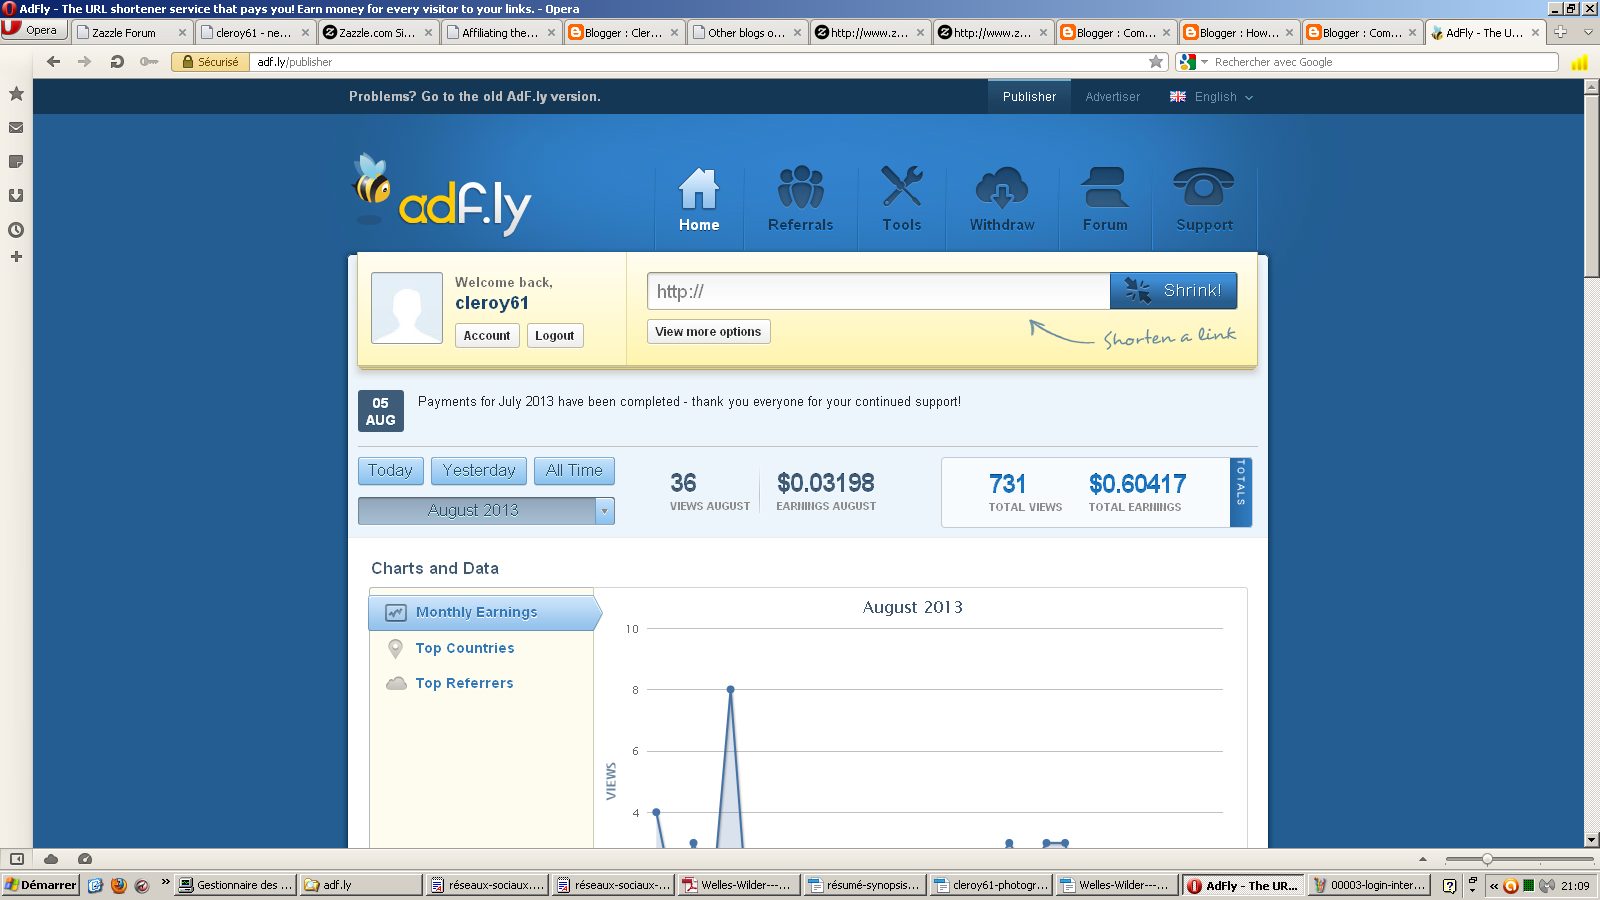Screen dimensions: 1600x900
Task: Go back with browser back arrow
Action: [x=54, y=62]
